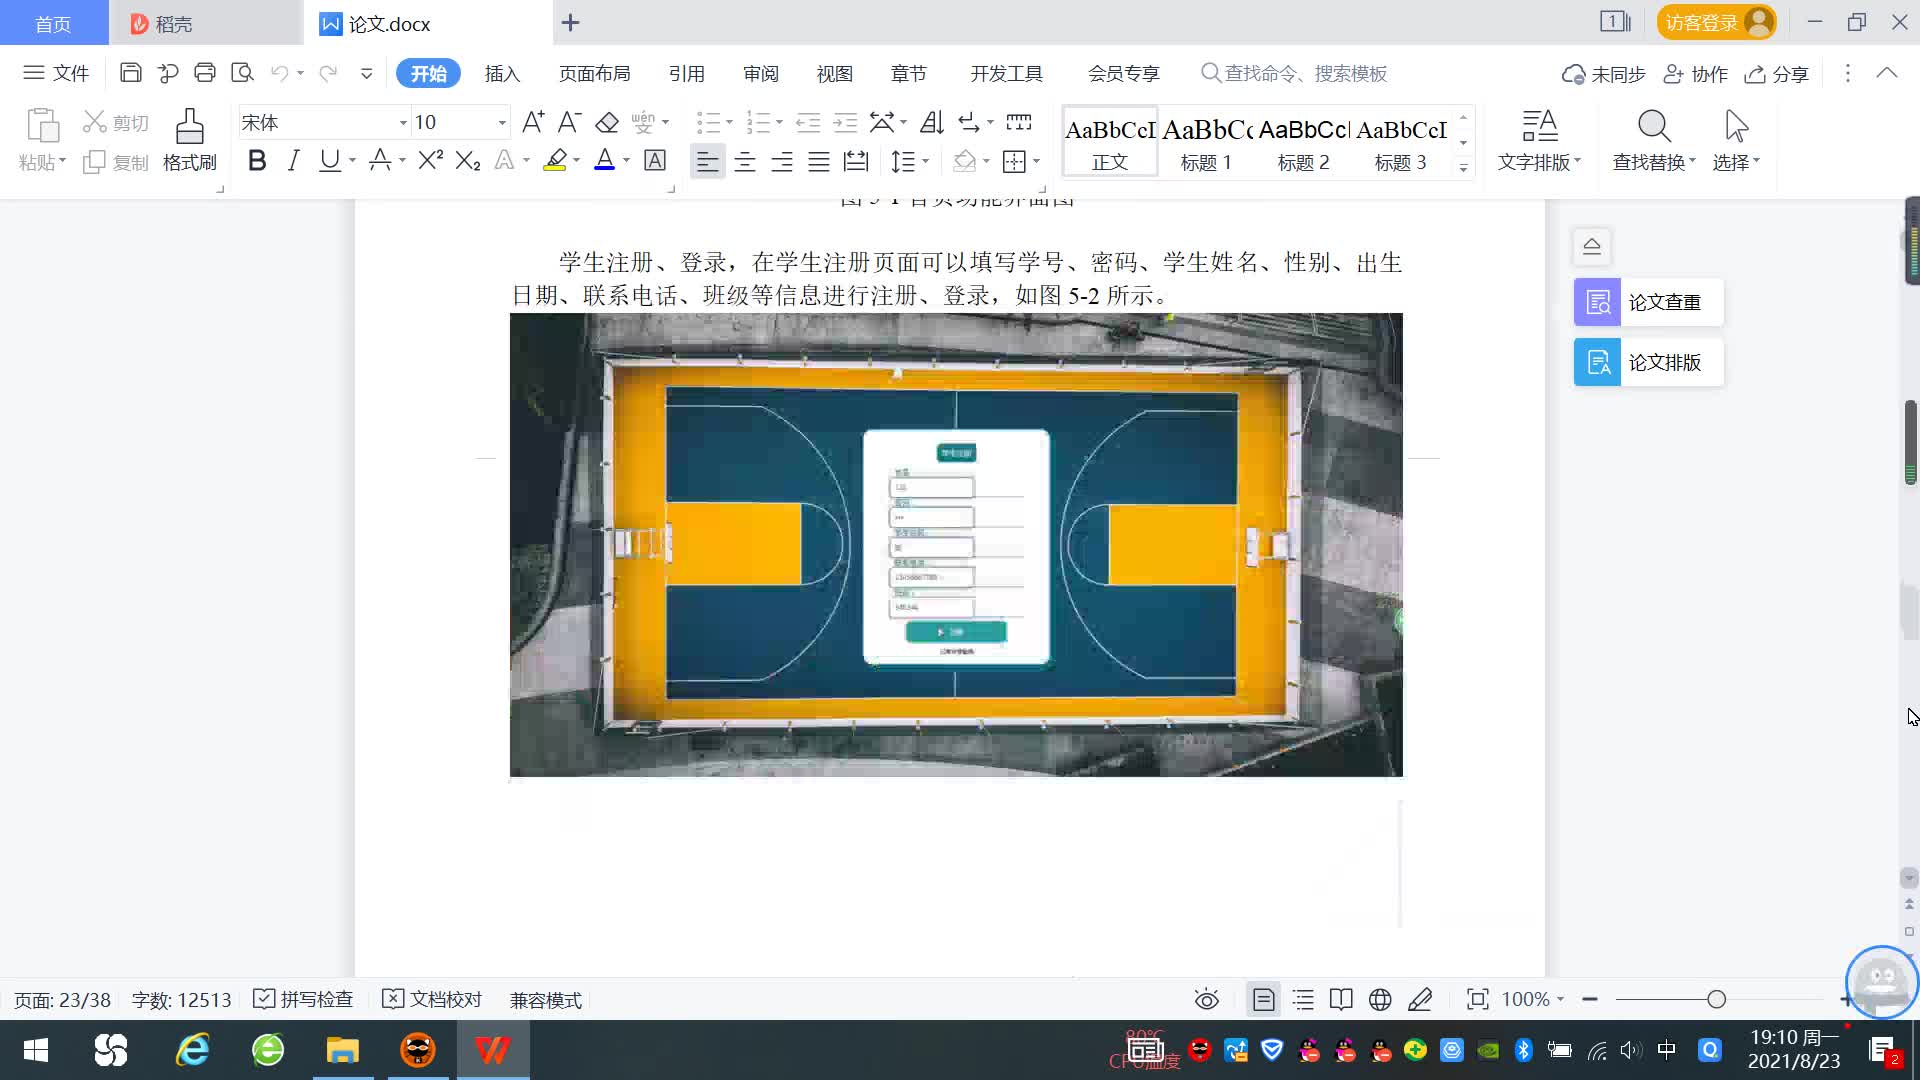Viewport: 1920px width, 1080px height.
Task: Click the 论文查重 button
Action: [1648, 302]
